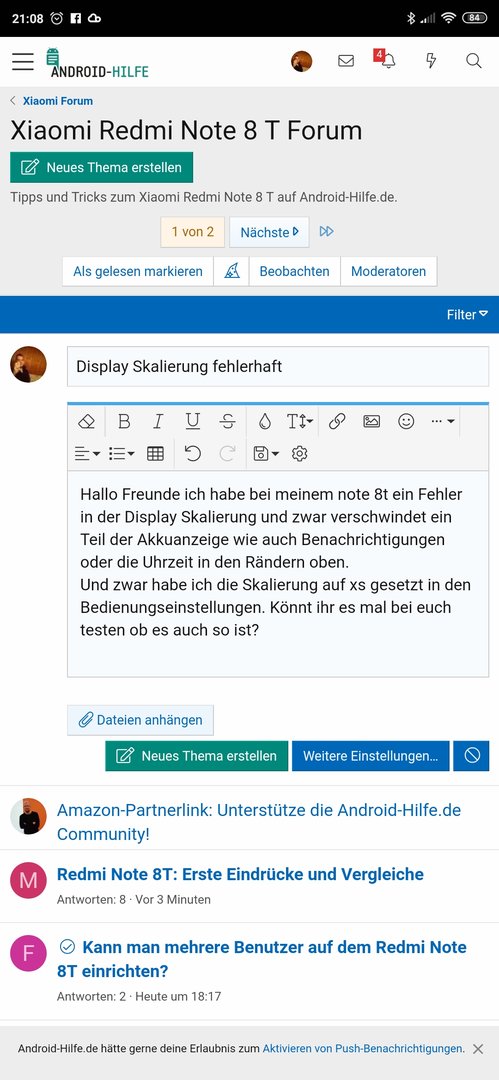The image size is (499, 1080).
Task: Expand more editor options ellipsis
Action: pyautogui.click(x=442, y=422)
